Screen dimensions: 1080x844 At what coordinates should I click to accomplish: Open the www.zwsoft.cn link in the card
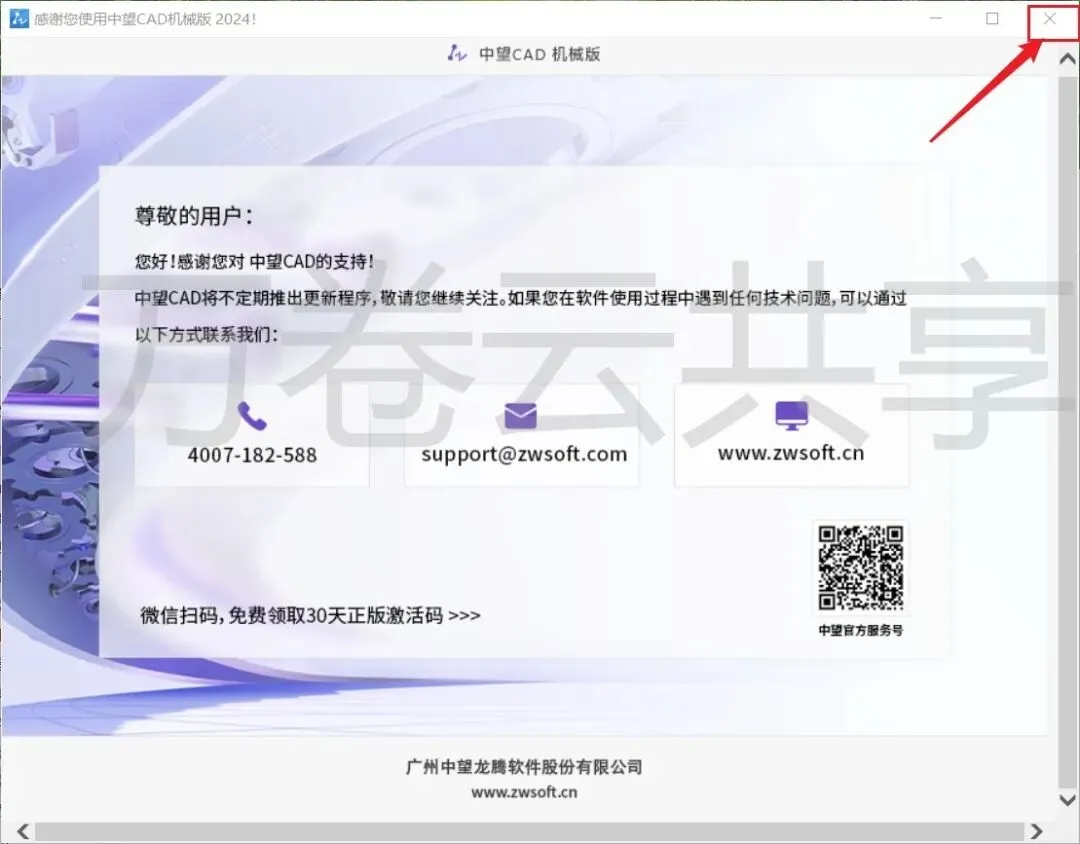791,453
